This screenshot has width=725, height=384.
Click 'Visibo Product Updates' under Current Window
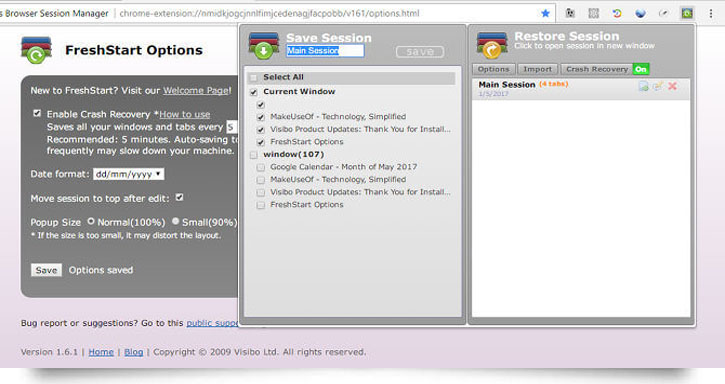coord(360,130)
